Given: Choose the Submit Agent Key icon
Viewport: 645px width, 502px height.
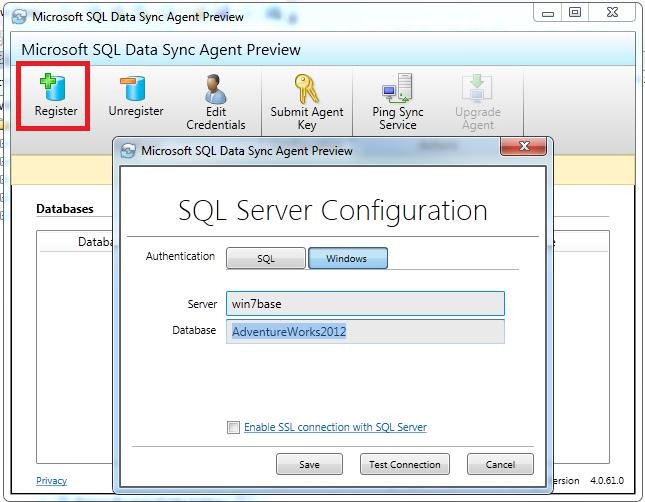Looking at the screenshot, I should click(306, 88).
